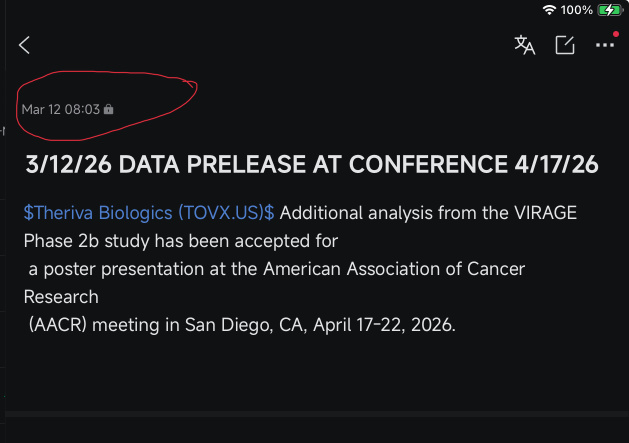Click the charging battery icon
Image resolution: width=629 pixels, height=443 pixels.
click(x=610, y=10)
